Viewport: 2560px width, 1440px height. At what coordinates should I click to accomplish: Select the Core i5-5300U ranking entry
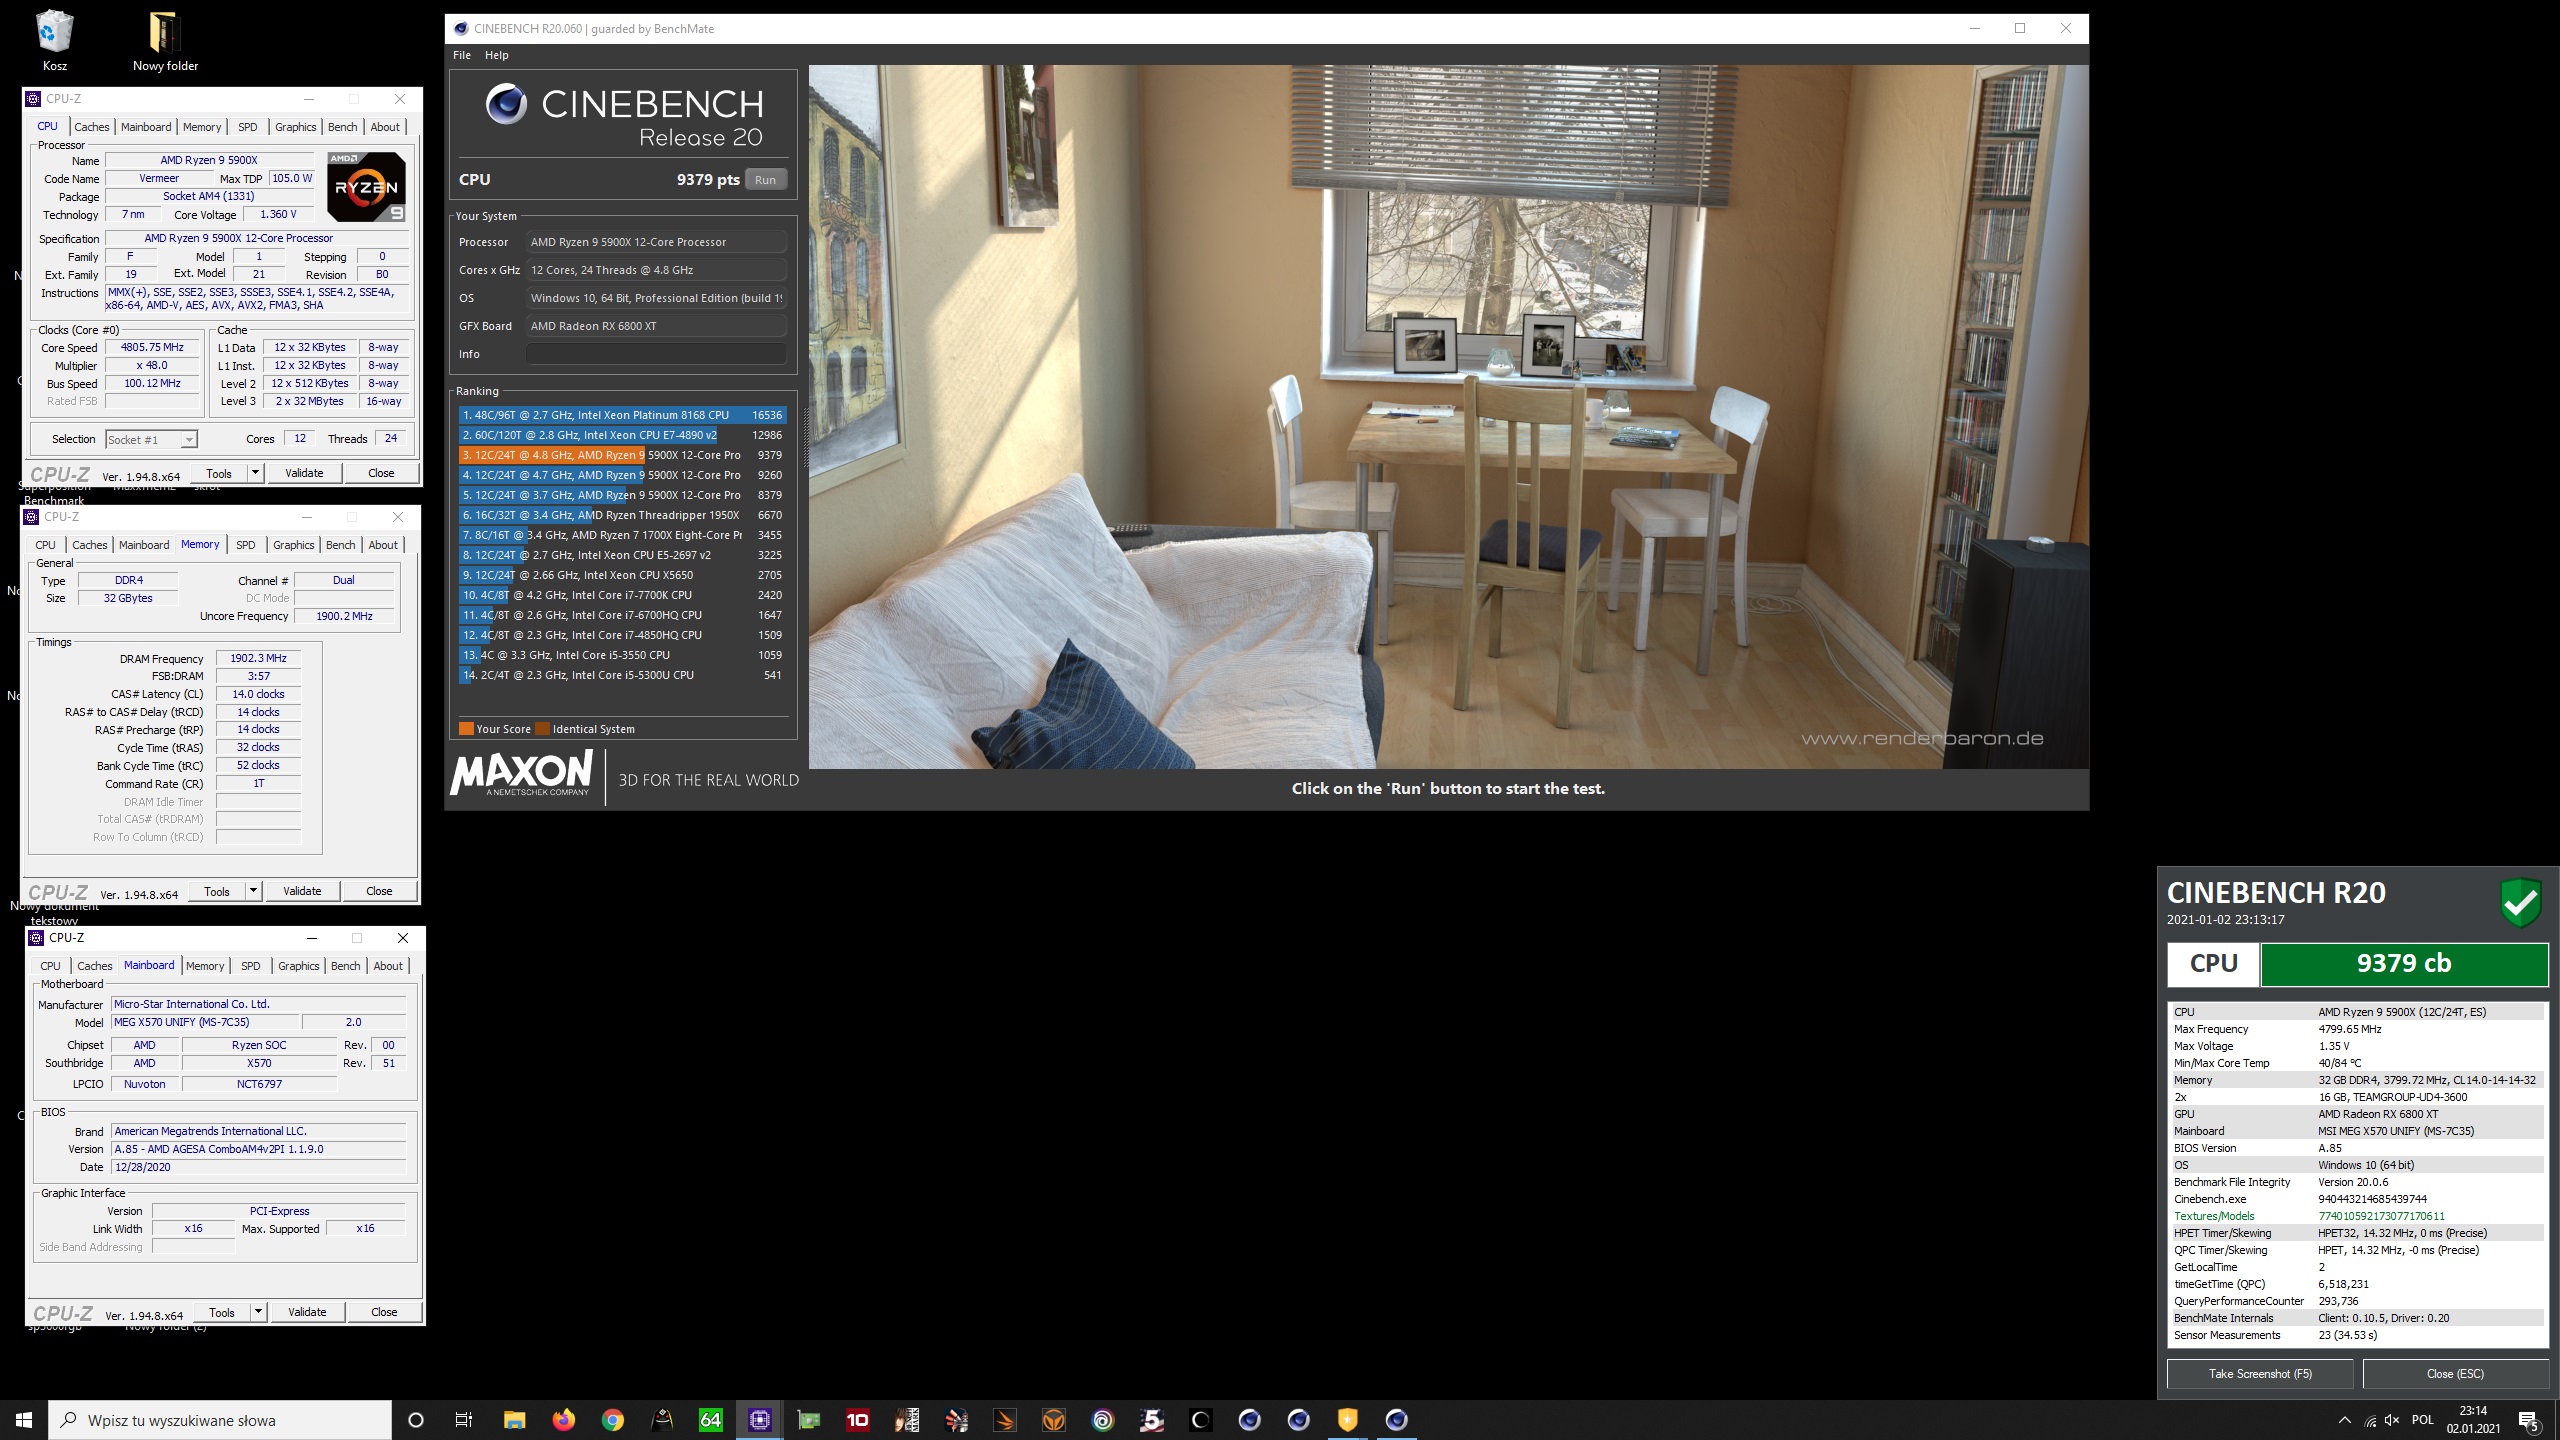622,675
